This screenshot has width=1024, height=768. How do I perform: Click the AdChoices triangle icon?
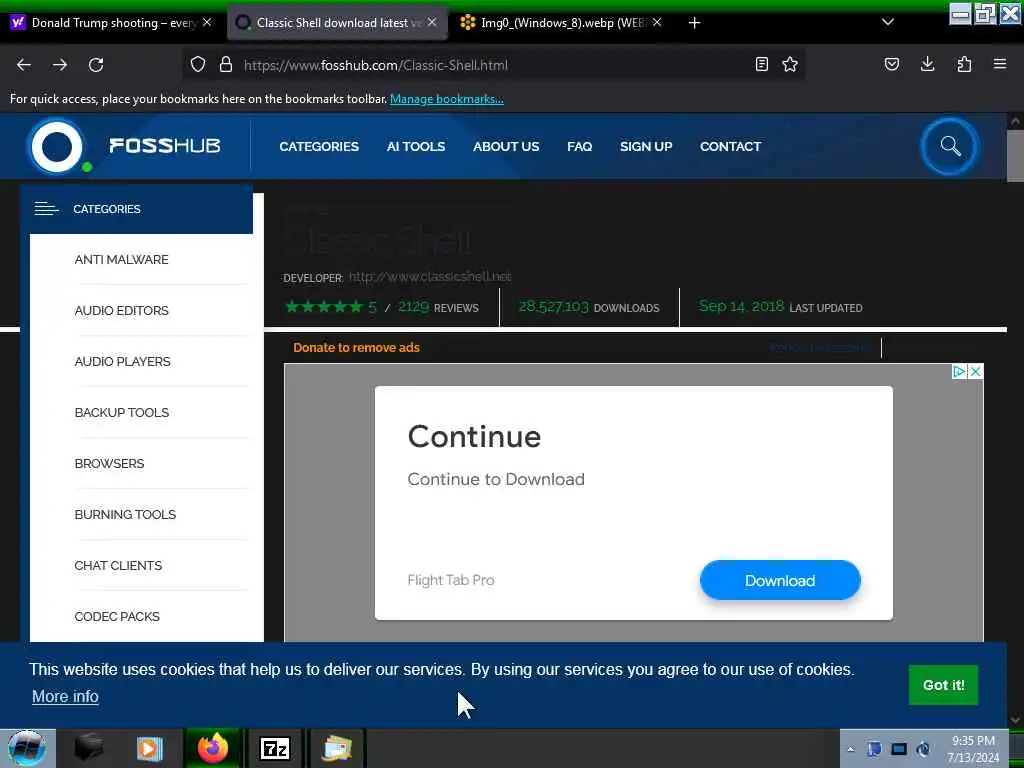pos(959,372)
